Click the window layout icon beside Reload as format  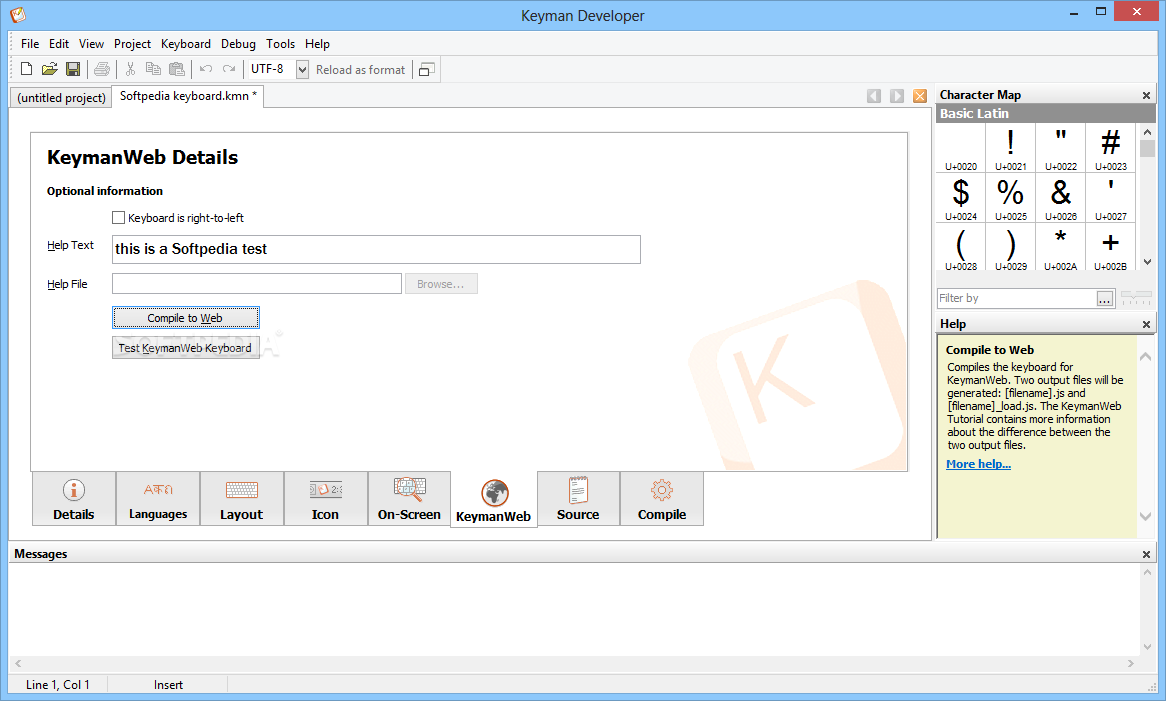427,69
